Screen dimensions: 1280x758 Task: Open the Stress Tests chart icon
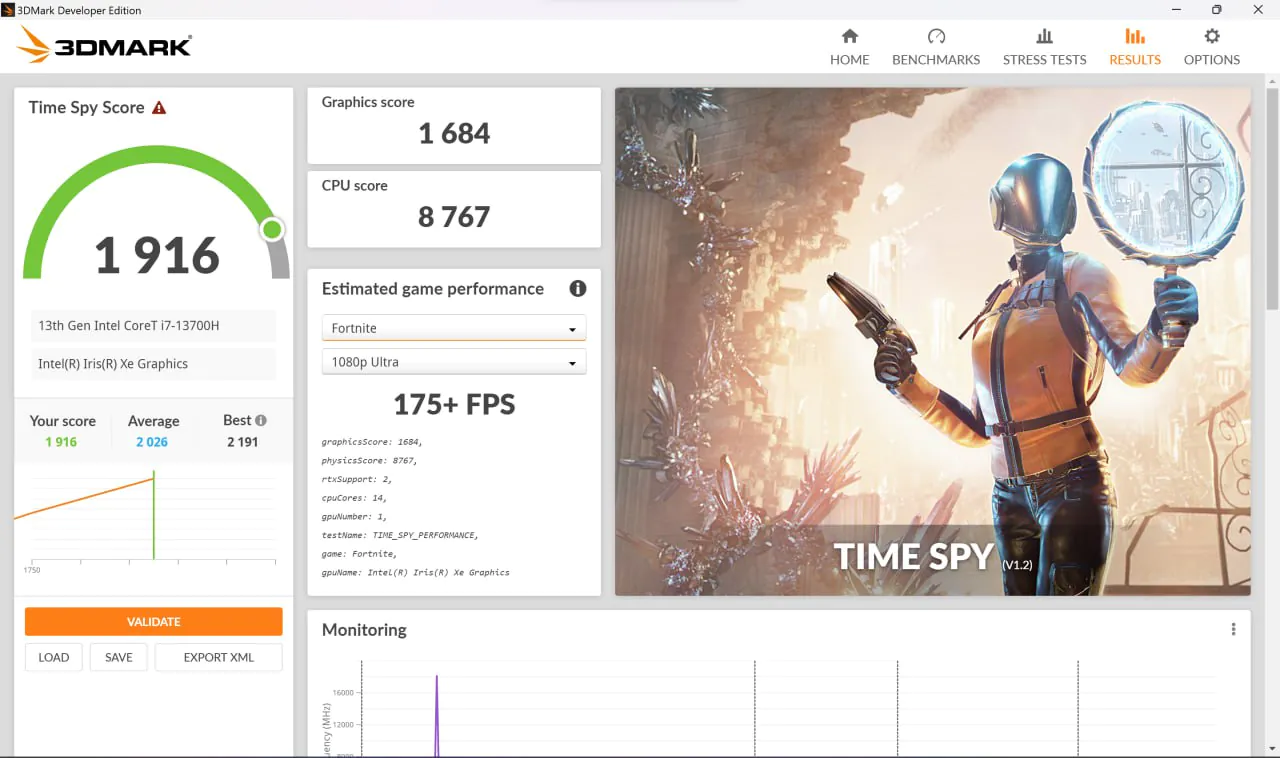(1044, 36)
